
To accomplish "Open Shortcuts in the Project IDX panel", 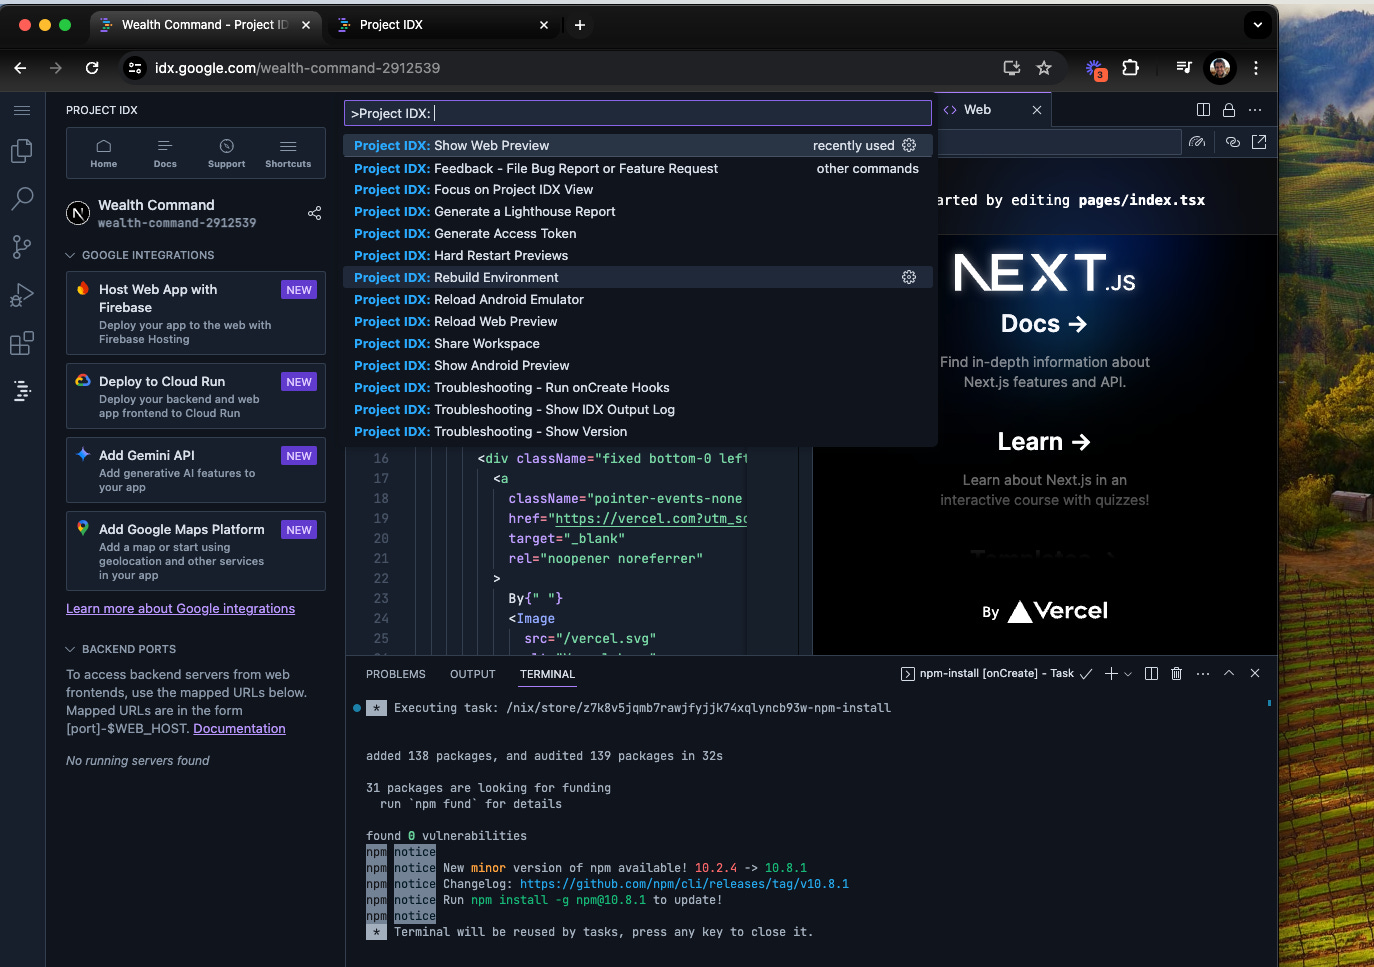I will click(288, 153).
